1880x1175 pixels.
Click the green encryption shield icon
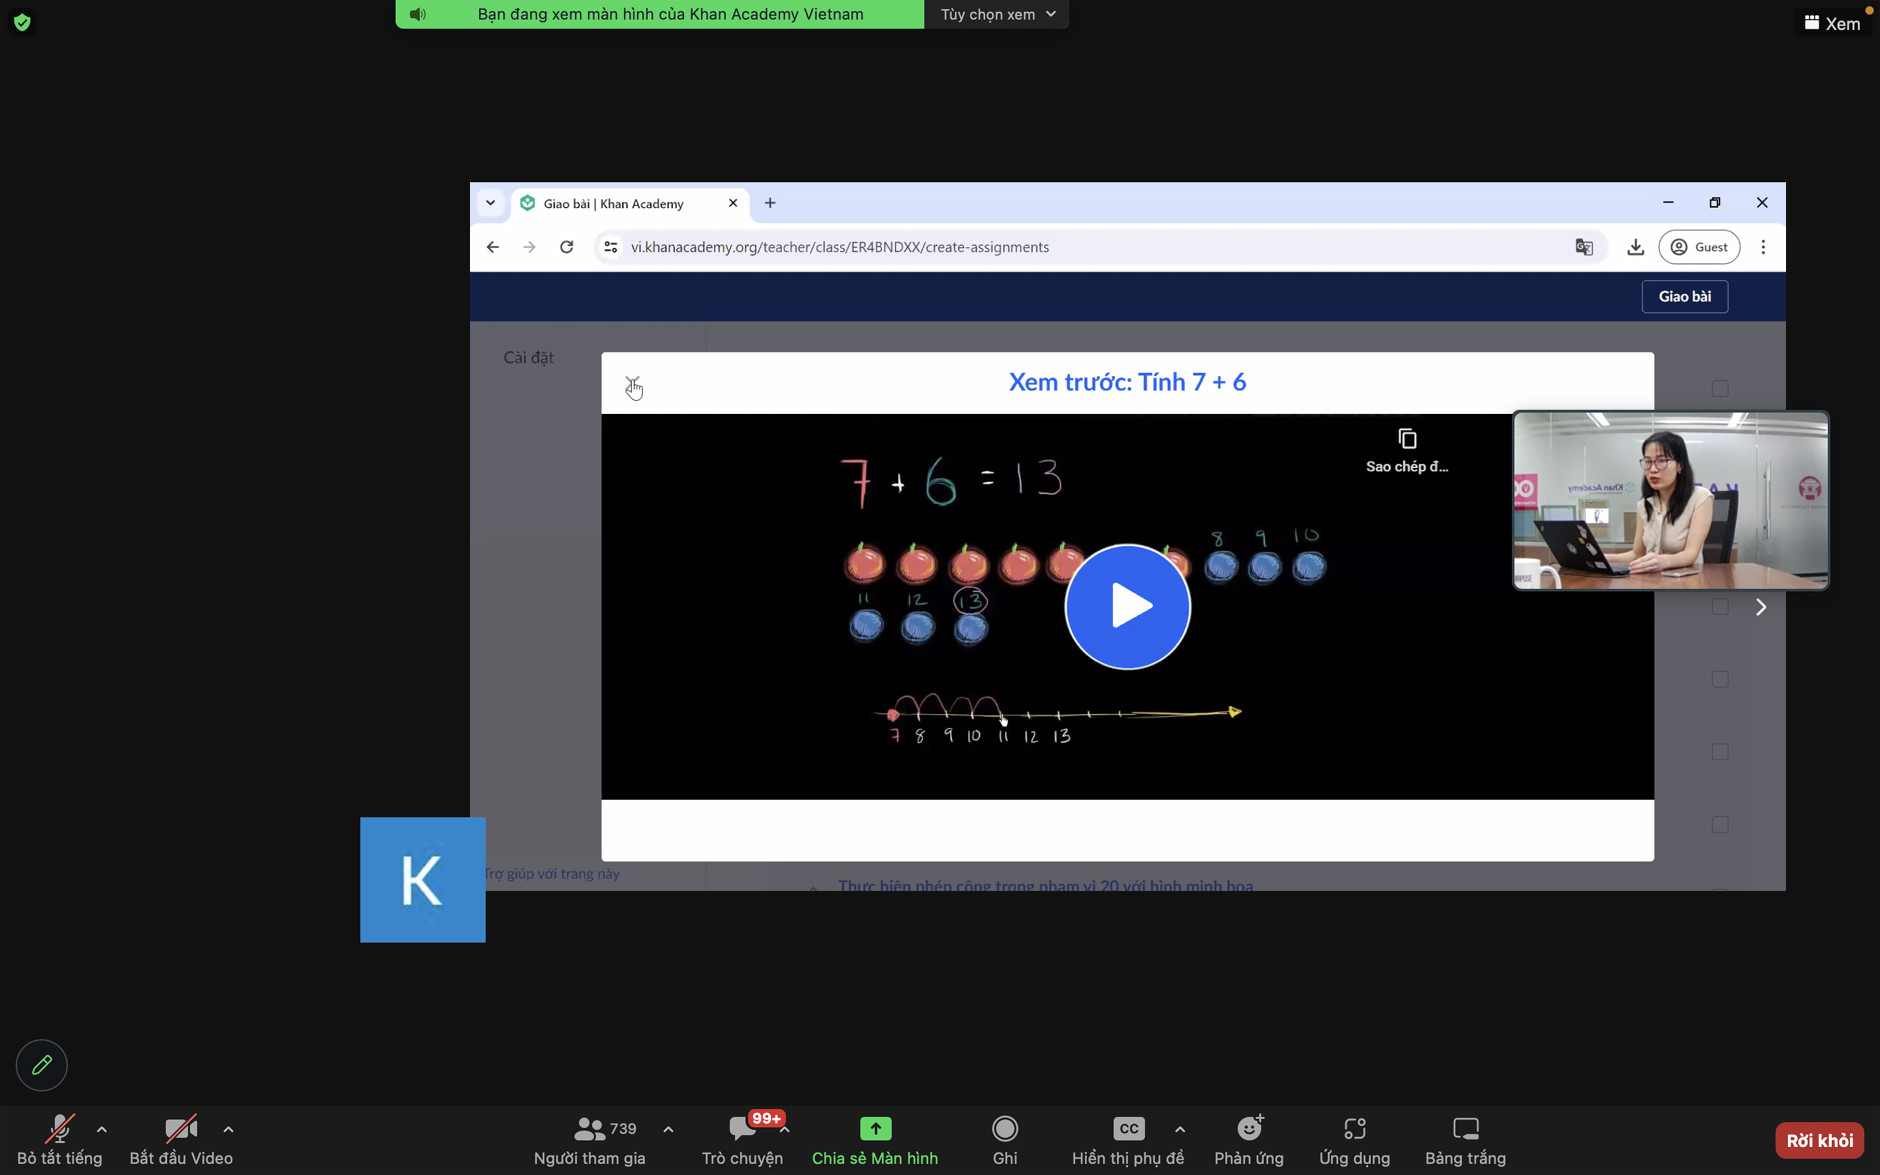pos(22,22)
